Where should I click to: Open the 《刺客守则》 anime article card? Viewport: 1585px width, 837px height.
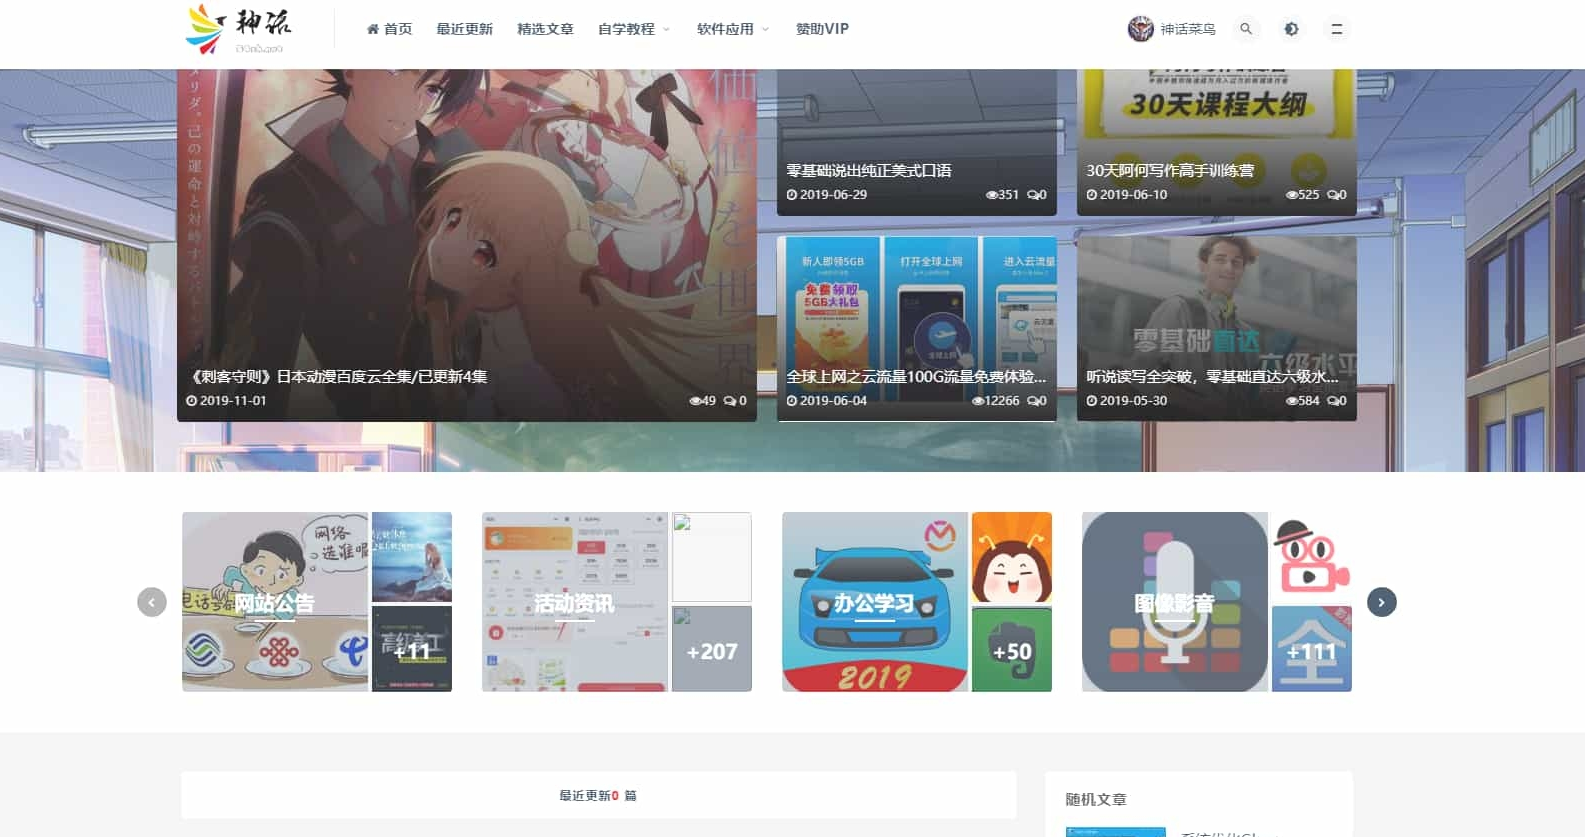click(467, 245)
